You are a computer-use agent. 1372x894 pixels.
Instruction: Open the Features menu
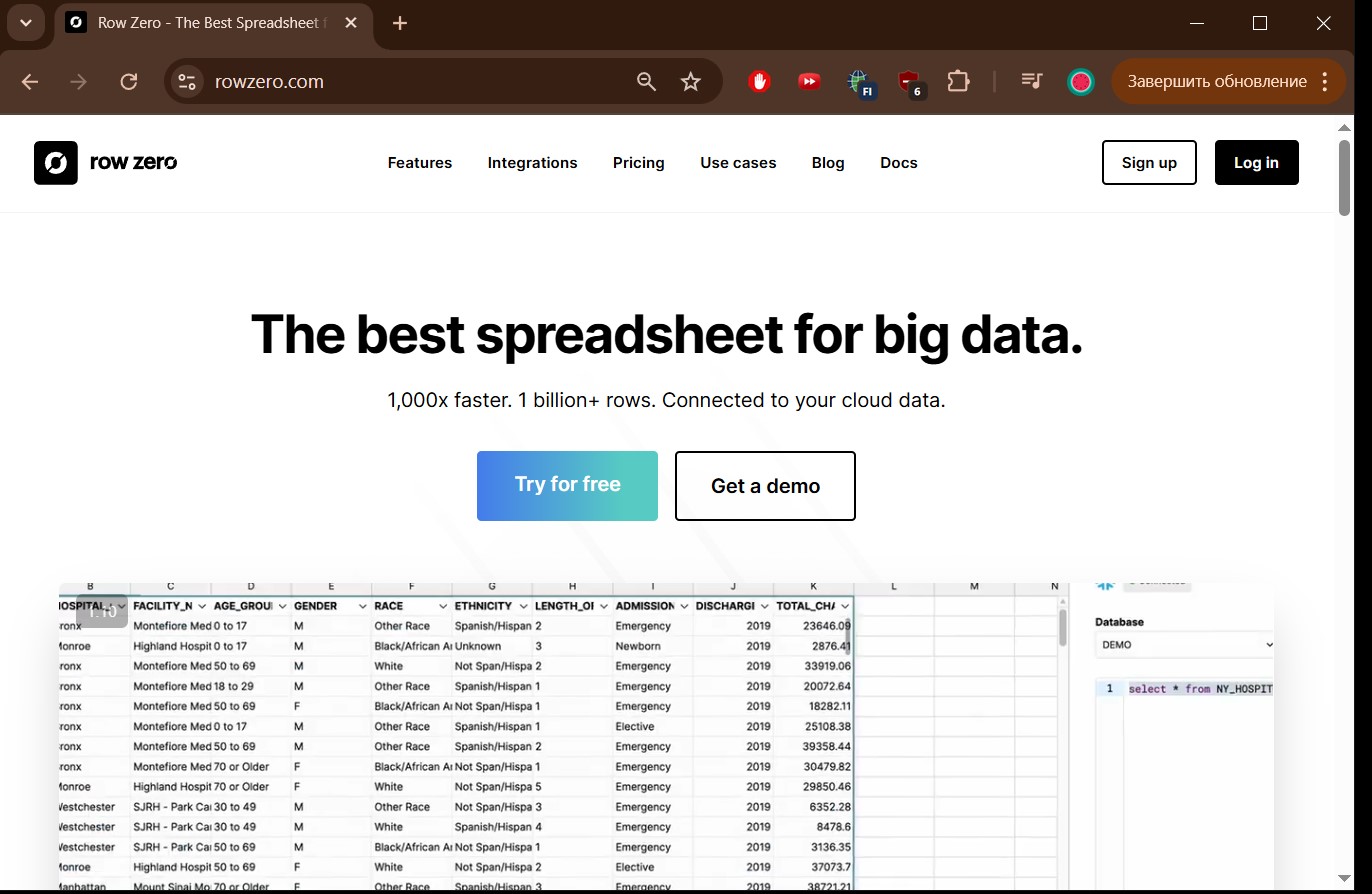420,163
